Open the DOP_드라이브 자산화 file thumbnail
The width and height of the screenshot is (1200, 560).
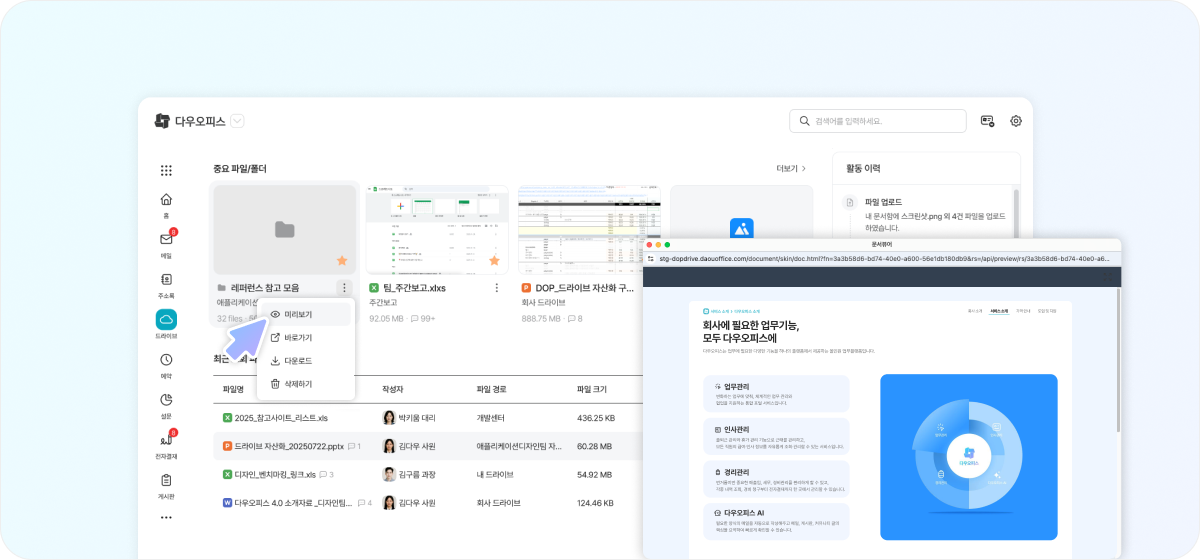590,229
